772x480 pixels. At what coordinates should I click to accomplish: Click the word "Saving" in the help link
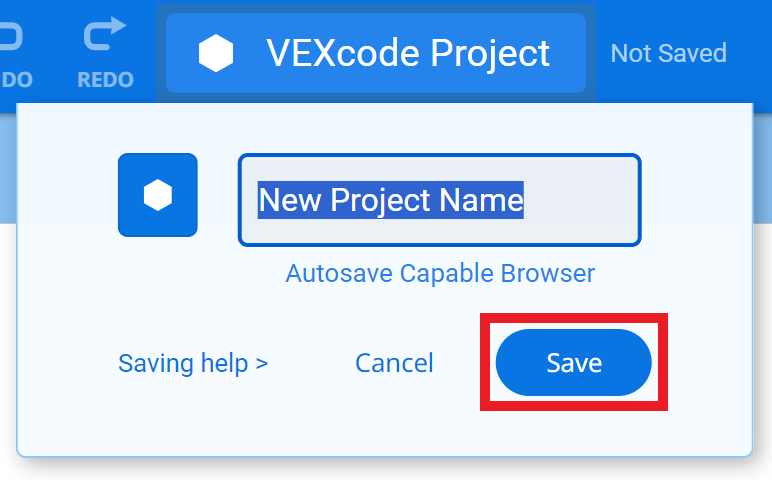tap(154, 362)
